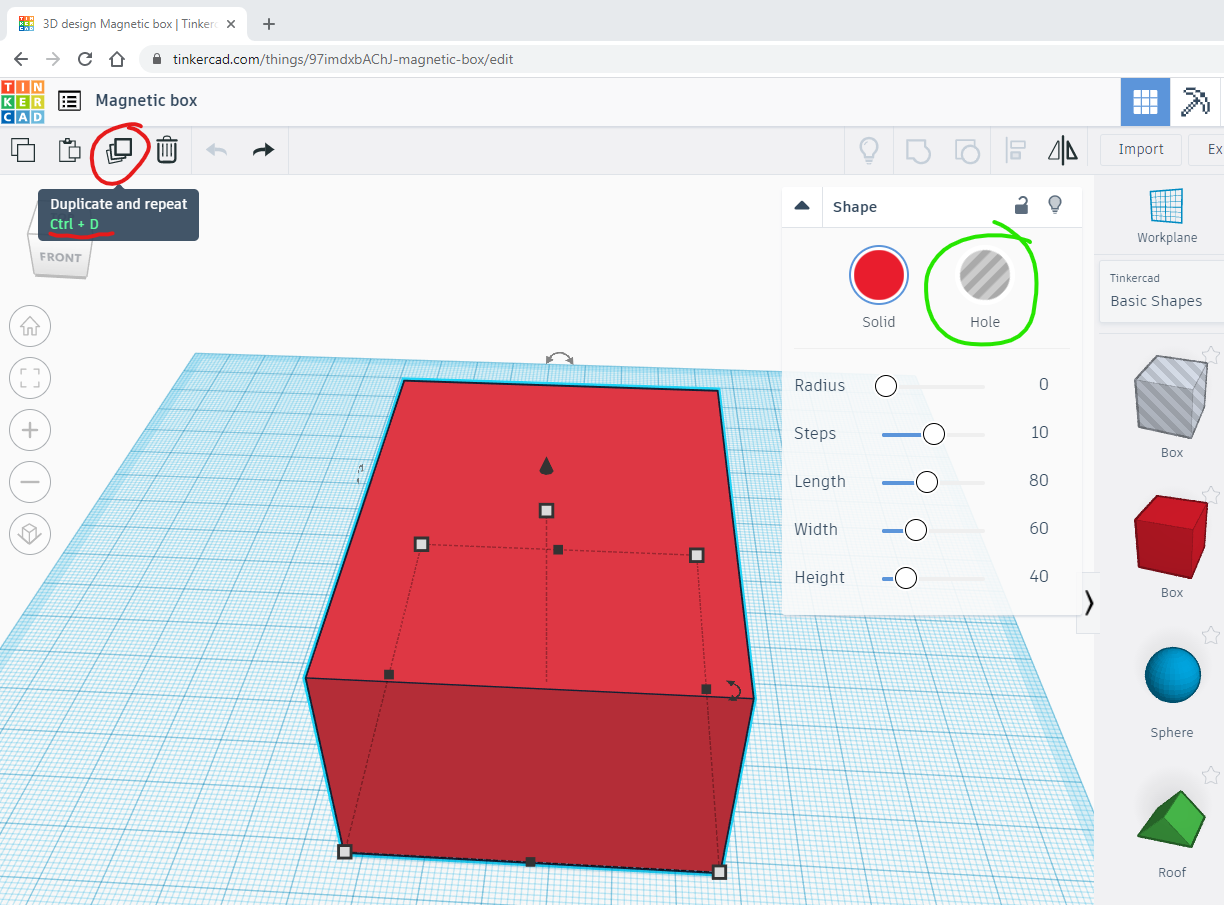Click the box's front-left bottom corner handle
Screen dimensions: 1224x905
[x=344, y=852]
